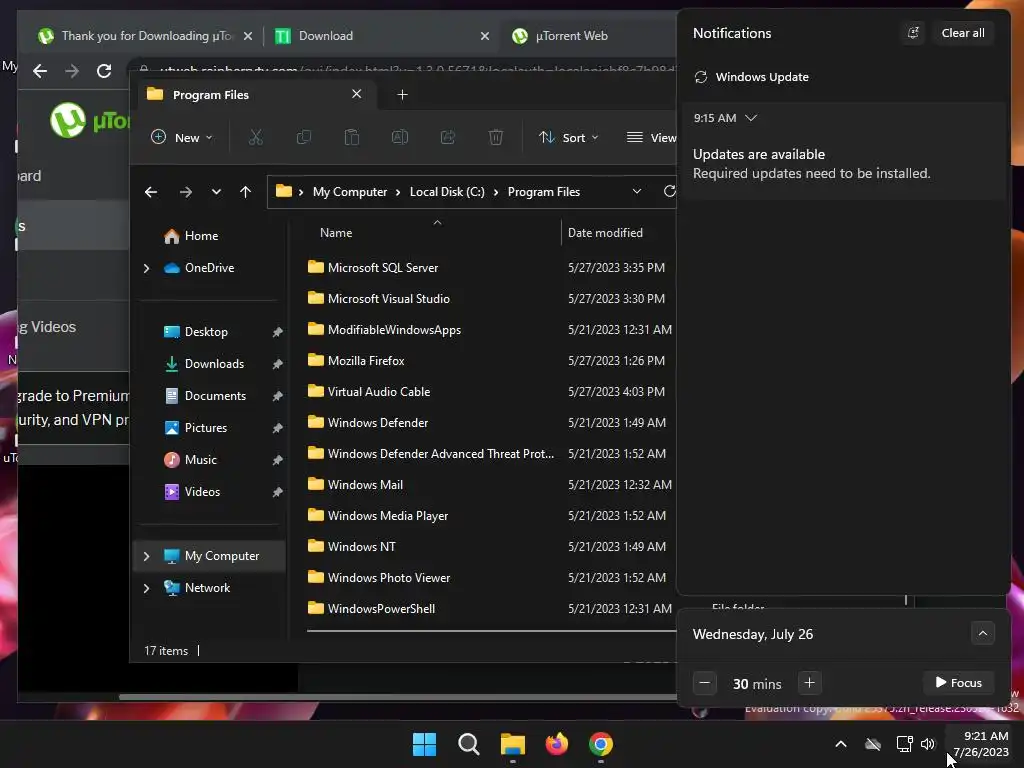
Task: Open notification settings icon beside Clear all
Action: click(913, 33)
